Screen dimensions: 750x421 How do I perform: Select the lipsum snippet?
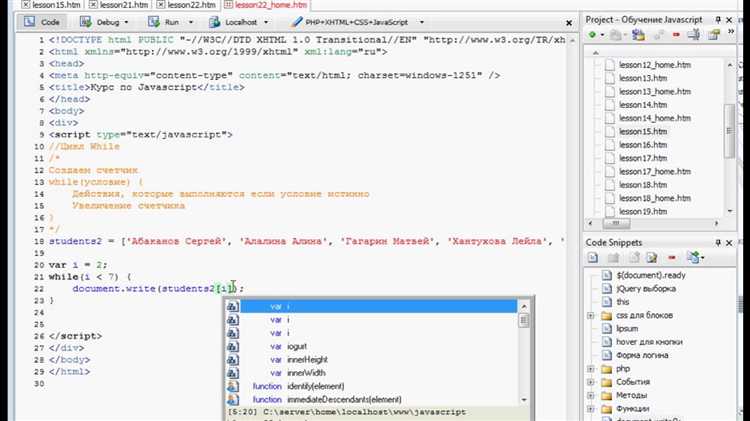click(x=627, y=329)
